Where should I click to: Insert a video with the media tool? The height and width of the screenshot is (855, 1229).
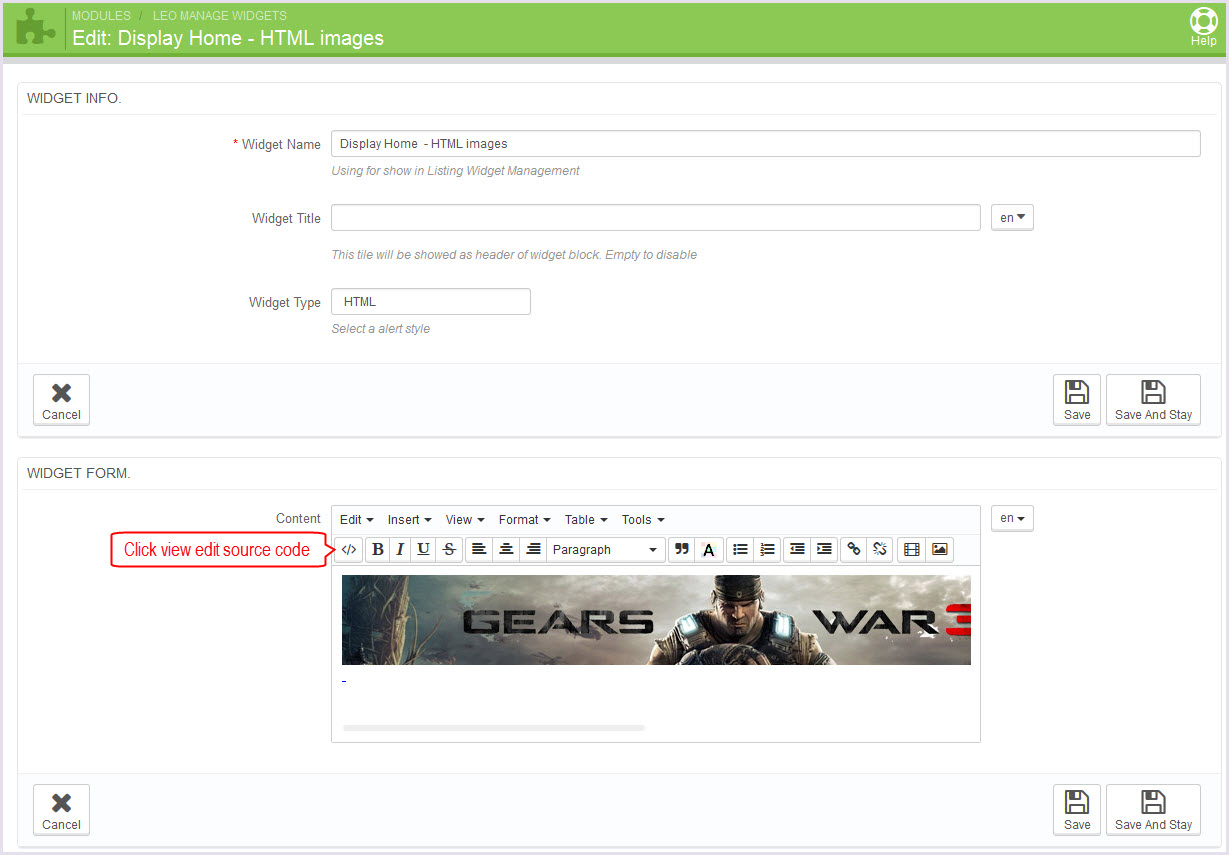click(x=911, y=549)
